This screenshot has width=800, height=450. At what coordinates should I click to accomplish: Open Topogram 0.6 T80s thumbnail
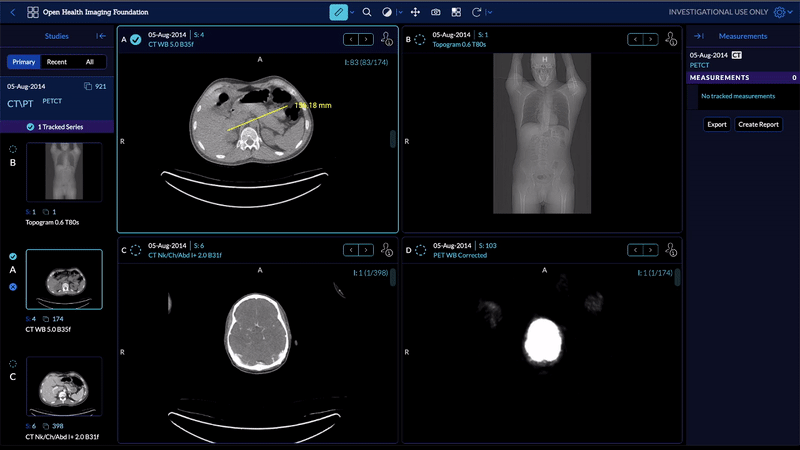(64, 172)
